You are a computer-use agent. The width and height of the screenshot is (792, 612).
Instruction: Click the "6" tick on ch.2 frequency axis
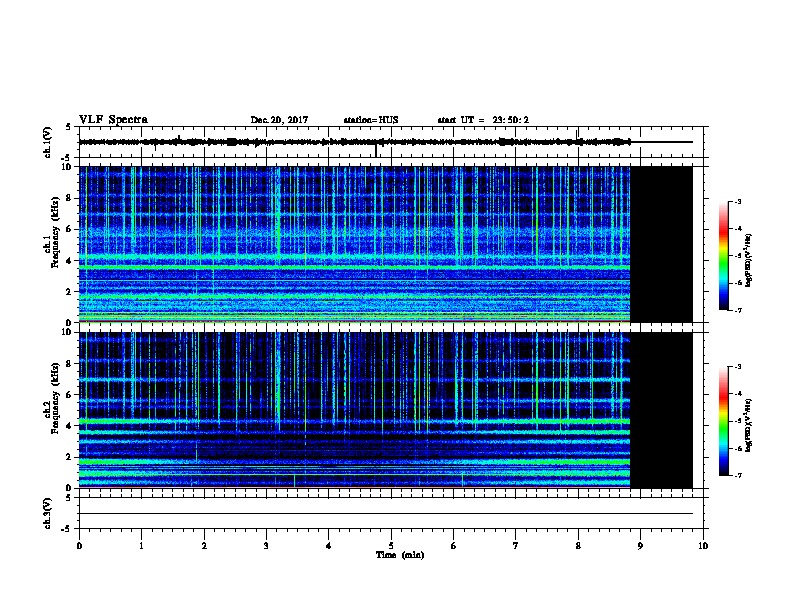(x=69, y=395)
